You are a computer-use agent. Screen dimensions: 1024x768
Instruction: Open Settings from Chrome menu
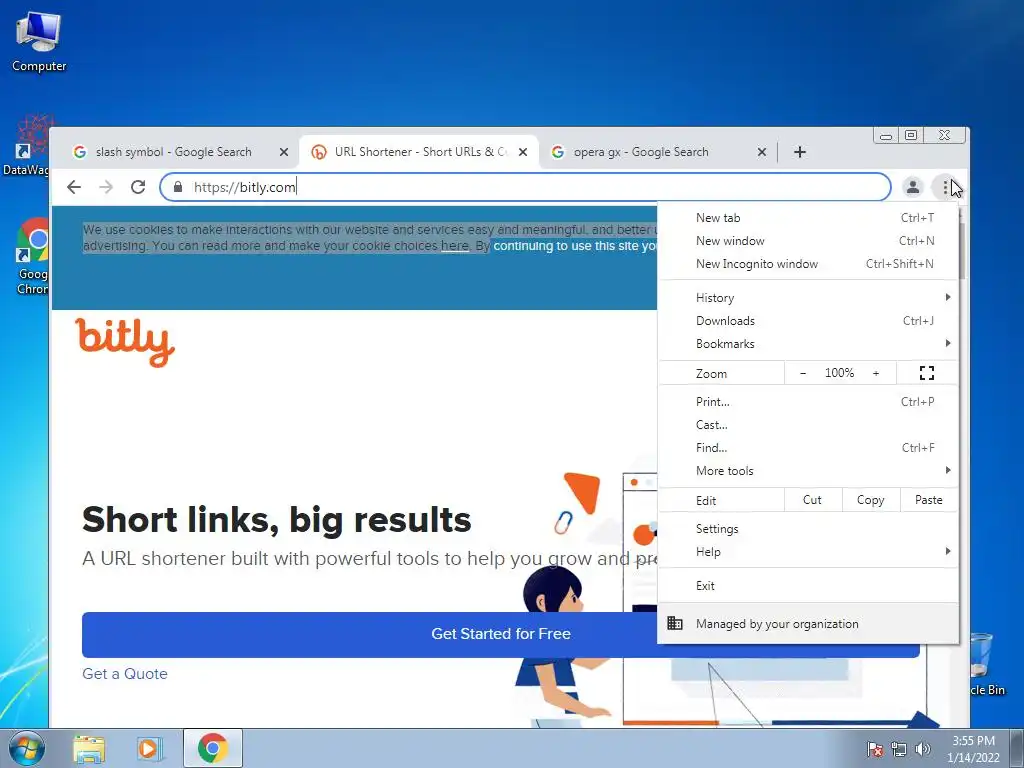tap(808, 529)
